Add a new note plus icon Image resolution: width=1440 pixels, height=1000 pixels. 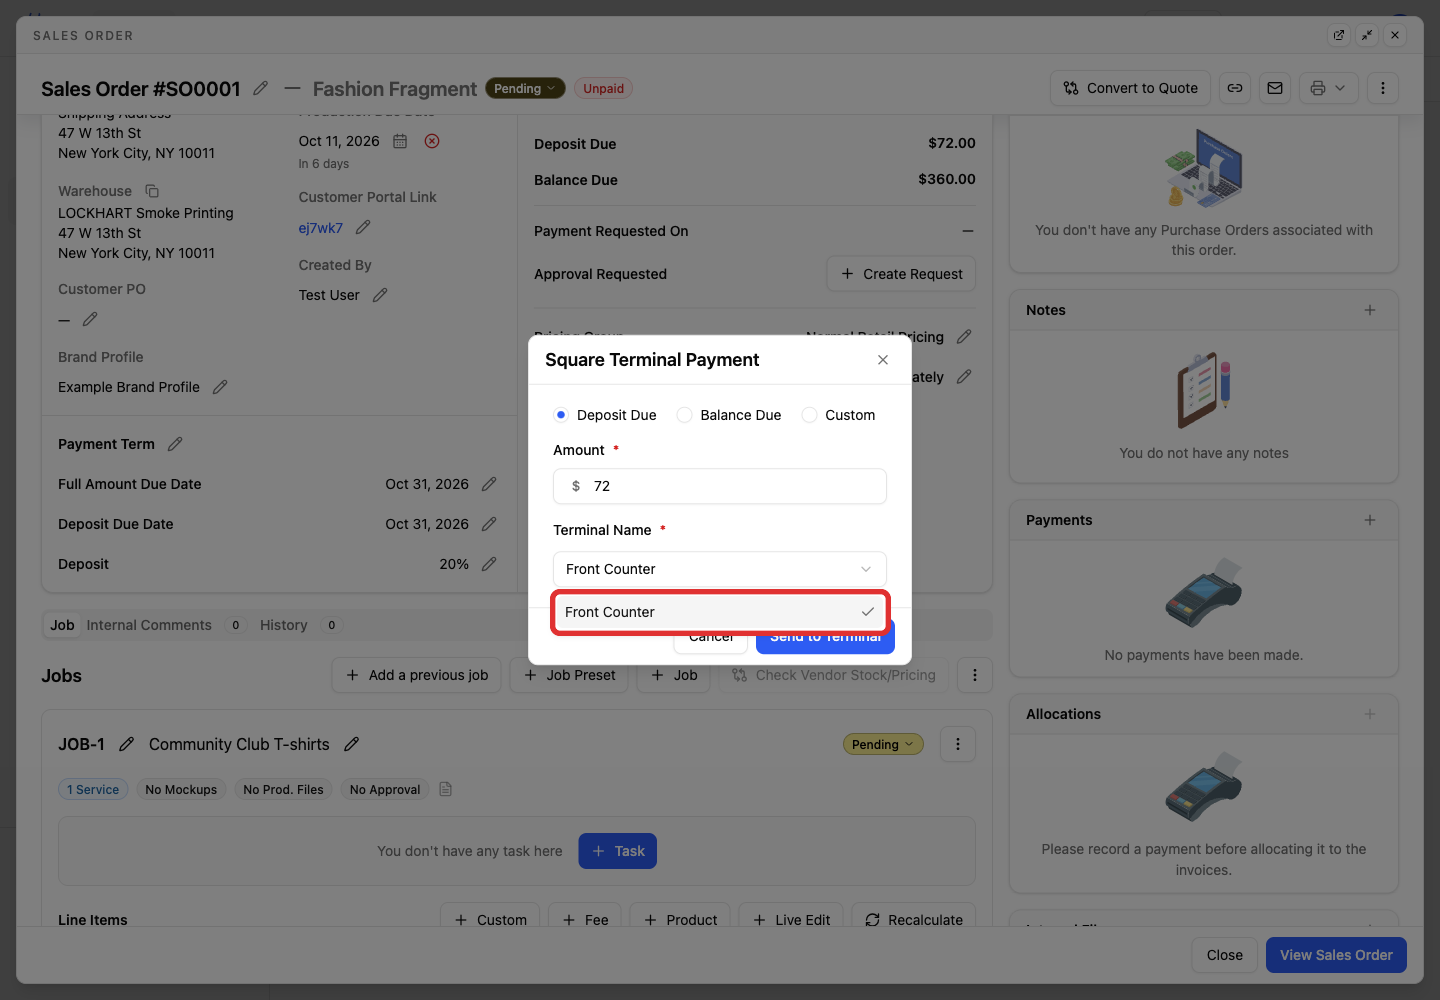click(1370, 310)
